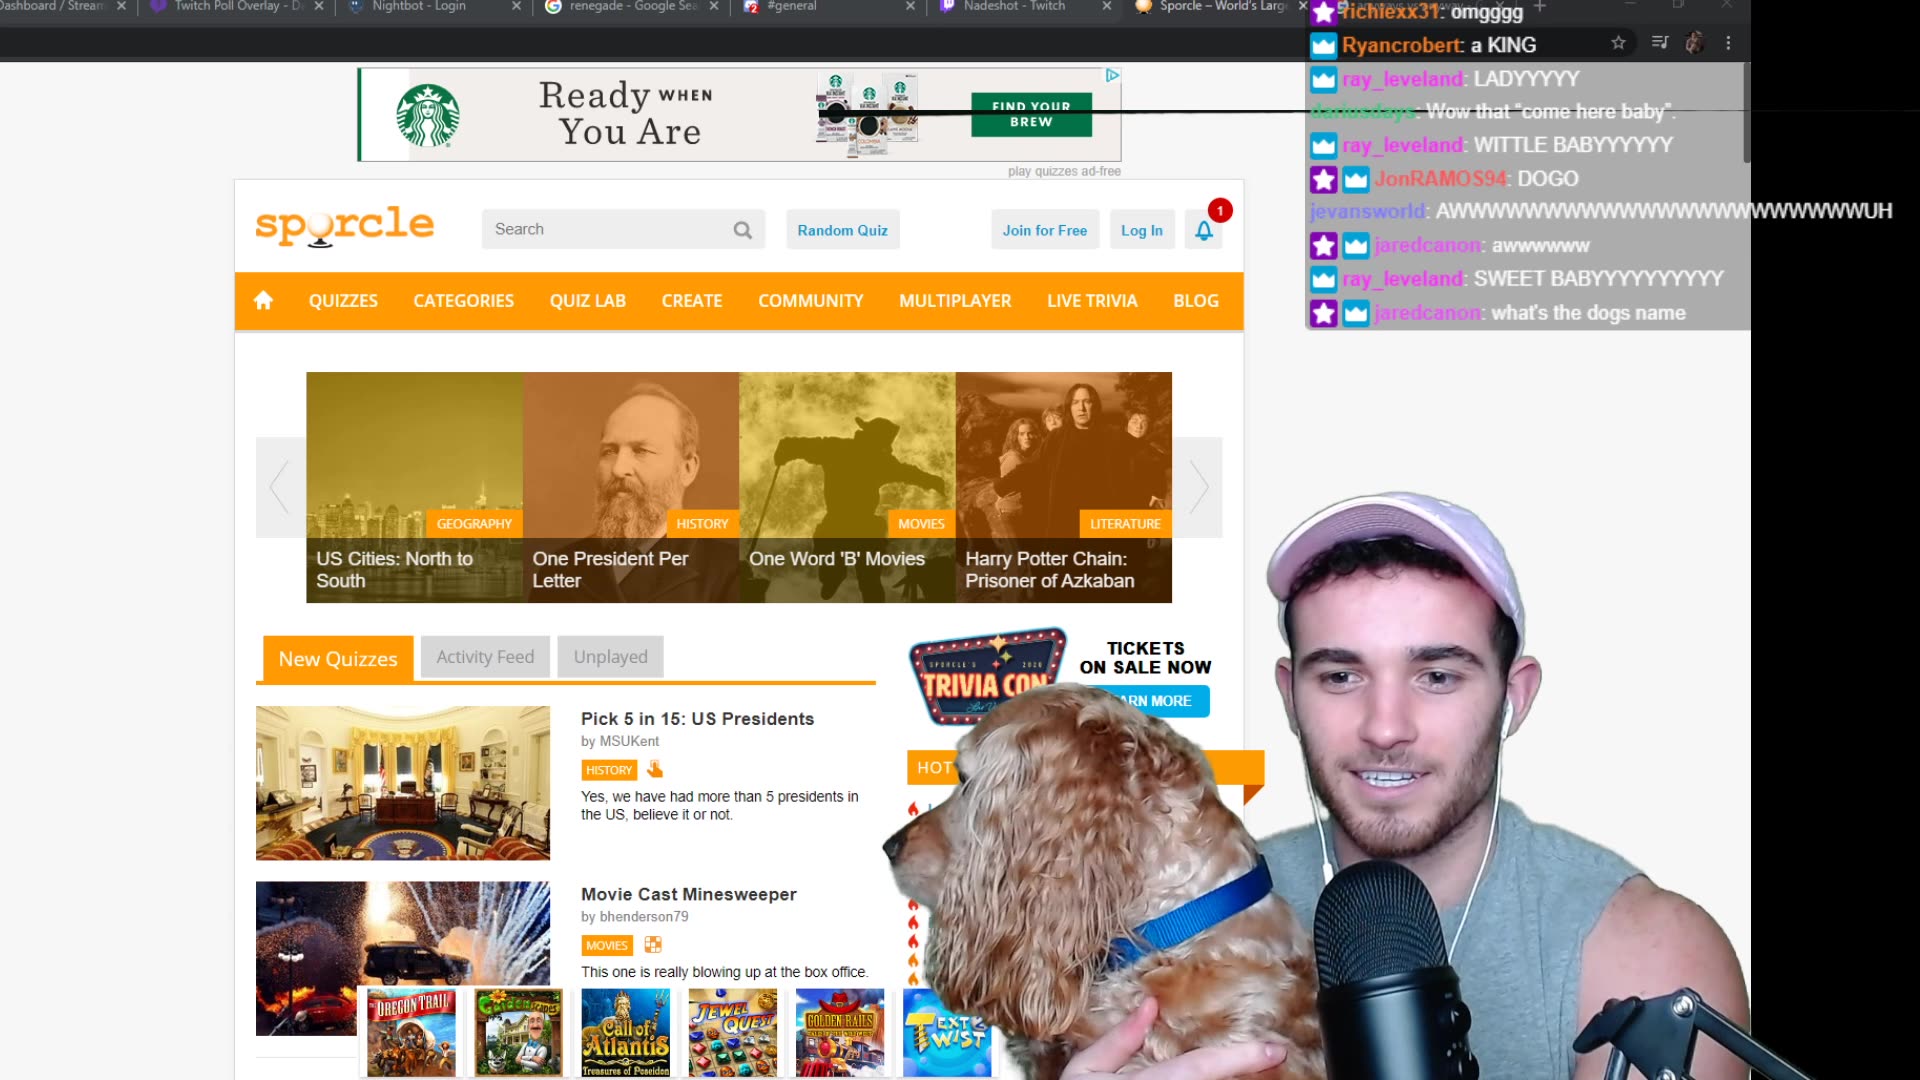Open Movie Cast Minesweeper quiz title
This screenshot has width=1920, height=1080.
tap(688, 894)
